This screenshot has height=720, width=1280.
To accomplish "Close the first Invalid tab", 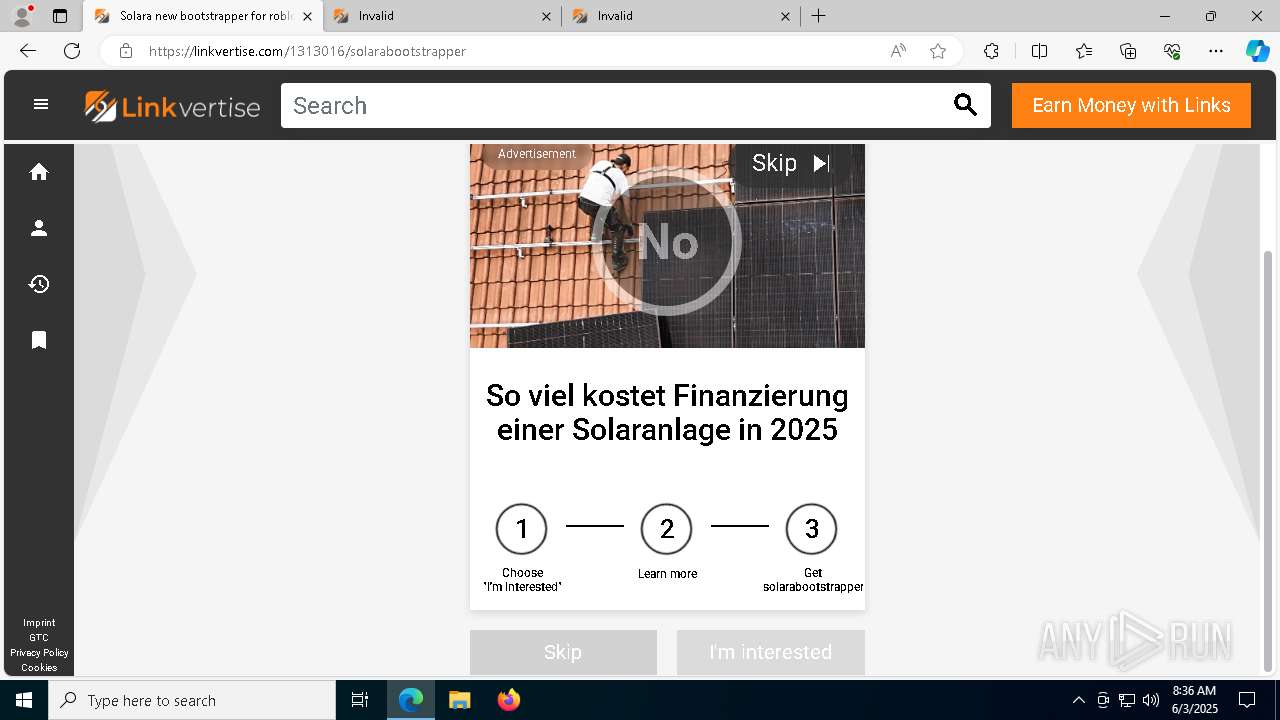I will [x=546, y=16].
